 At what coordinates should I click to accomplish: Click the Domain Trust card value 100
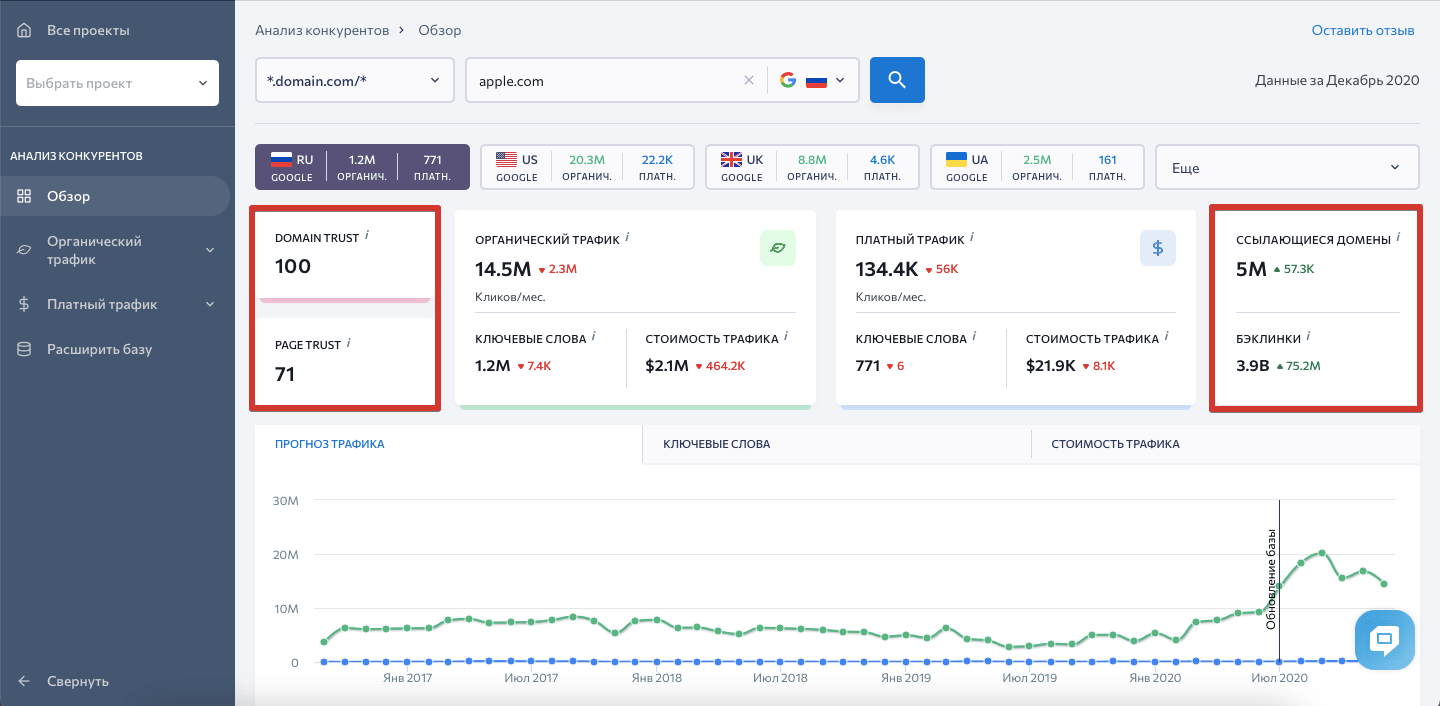point(293,266)
